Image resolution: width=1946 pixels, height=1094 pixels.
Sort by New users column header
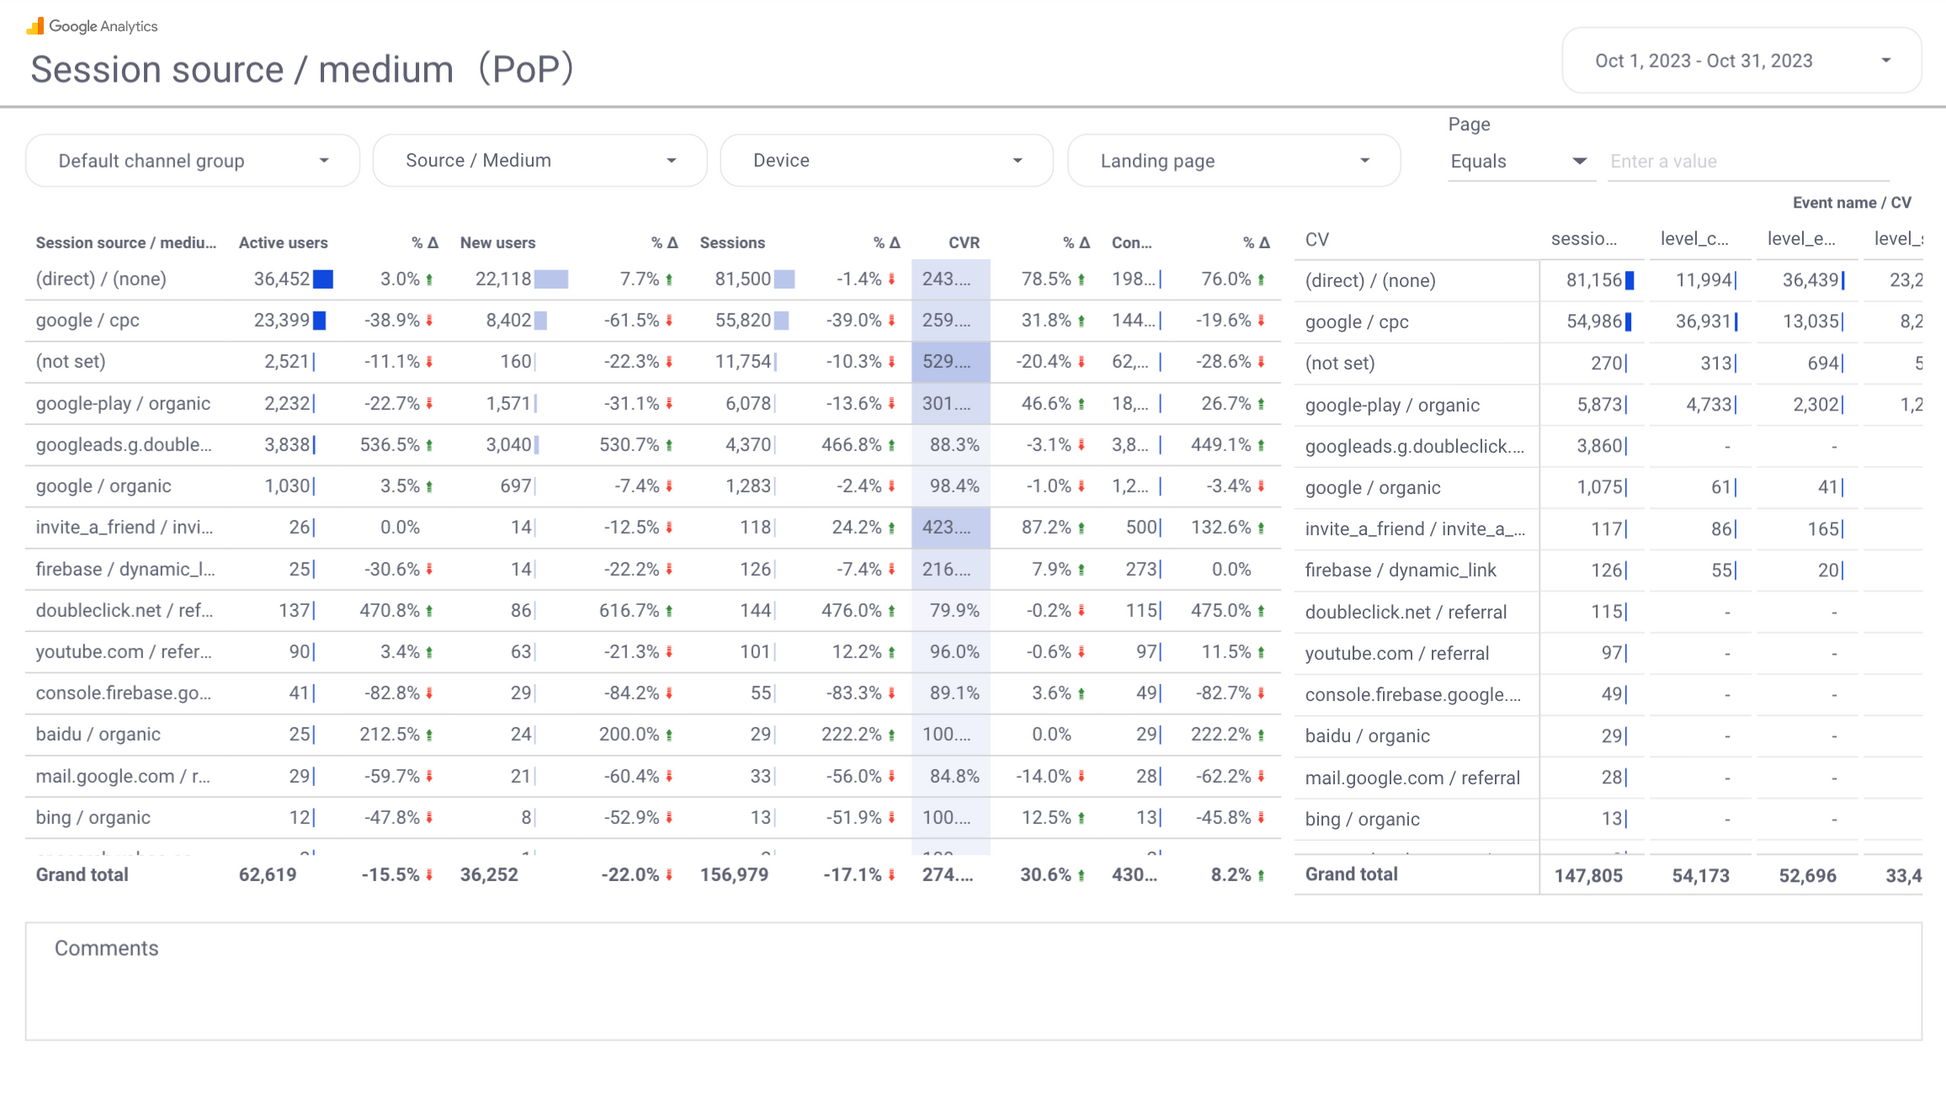pos(497,243)
